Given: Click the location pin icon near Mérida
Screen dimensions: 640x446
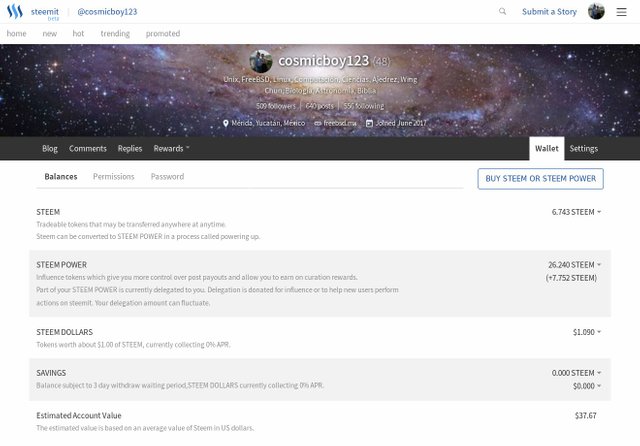Looking at the screenshot, I should 226,123.
